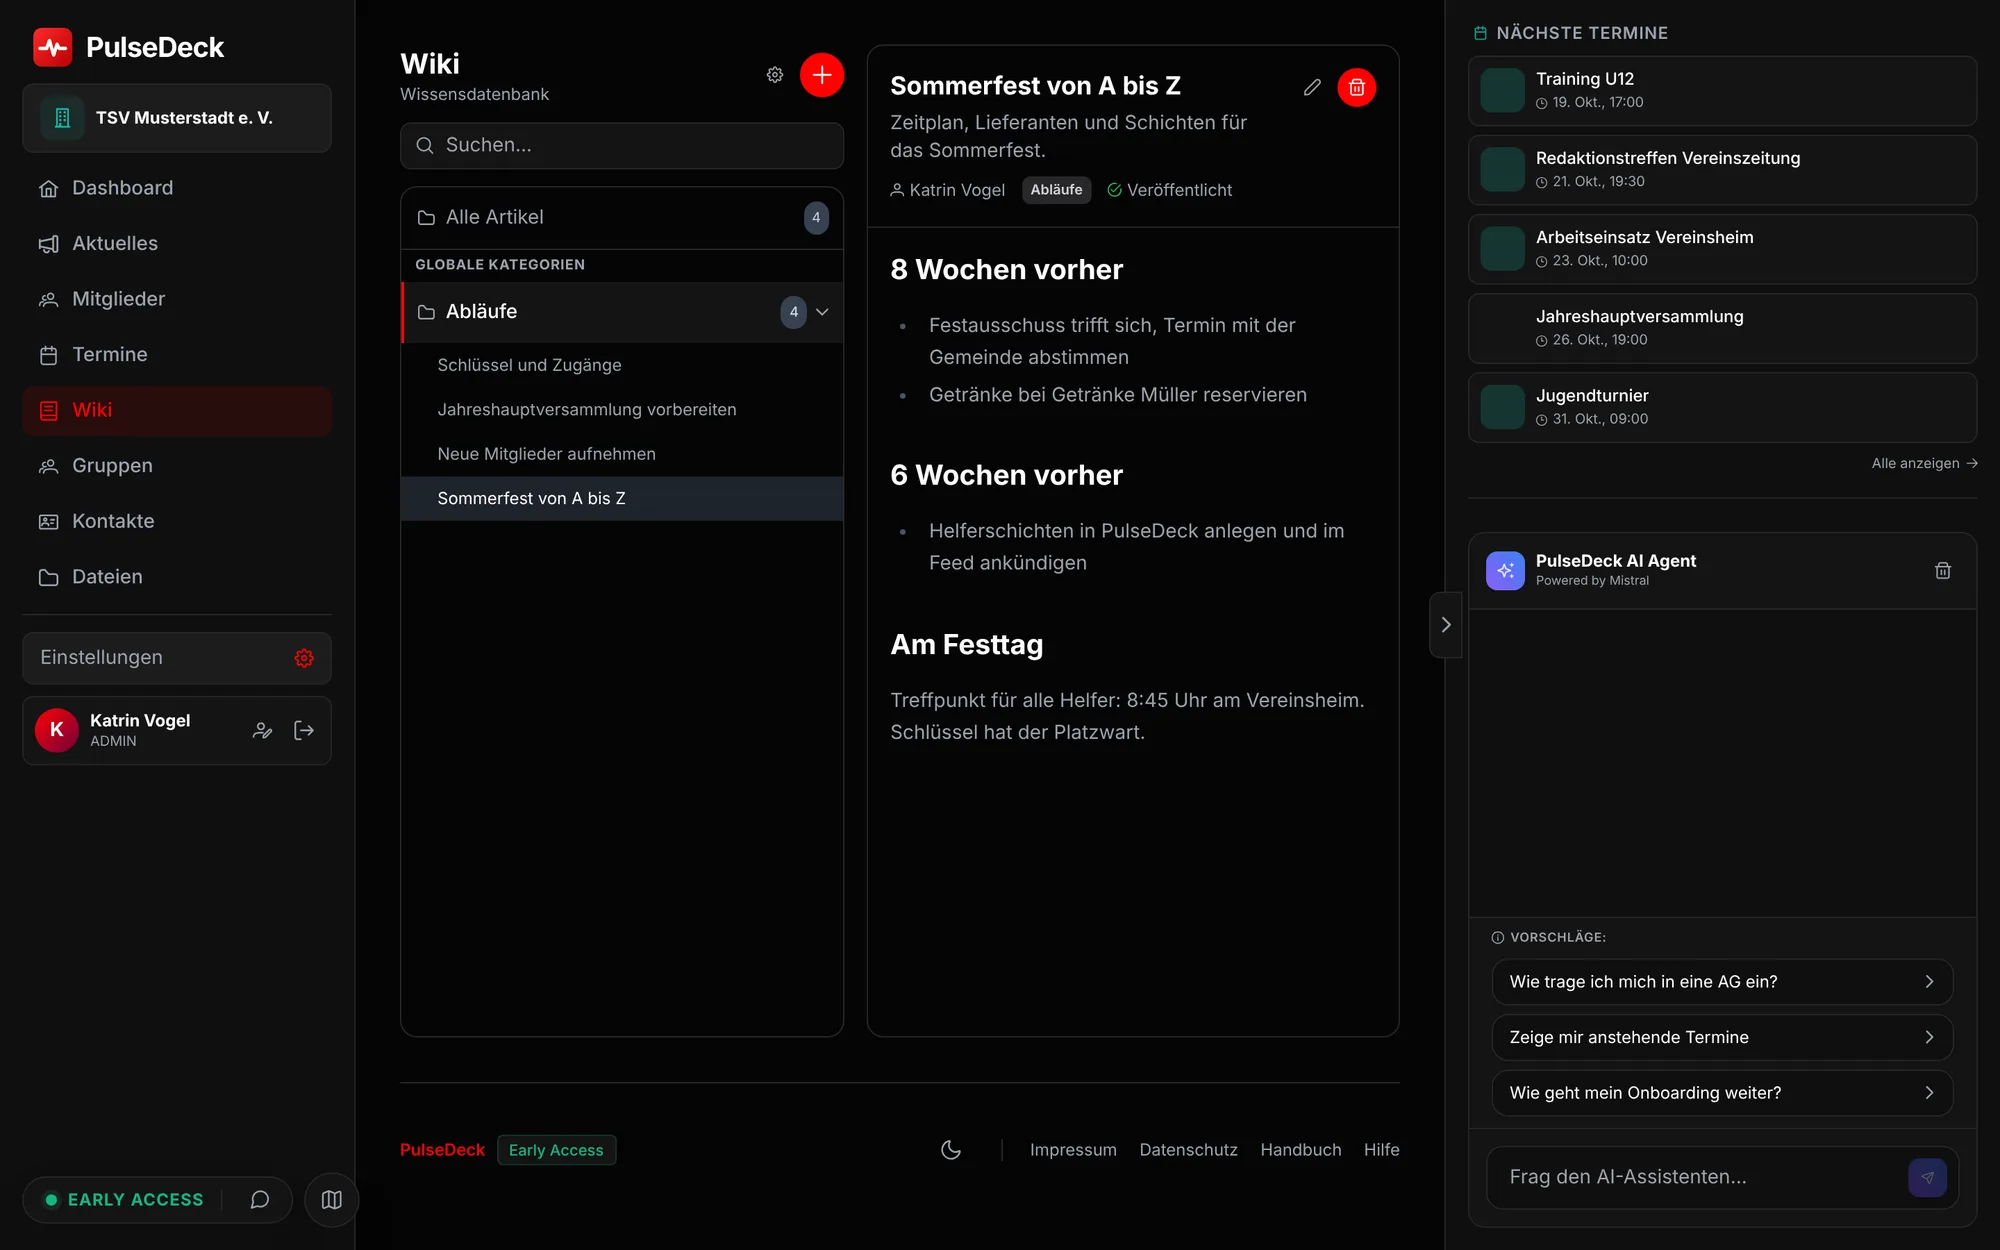
Task: Open Einstellungen panel
Action: [x=177, y=658]
